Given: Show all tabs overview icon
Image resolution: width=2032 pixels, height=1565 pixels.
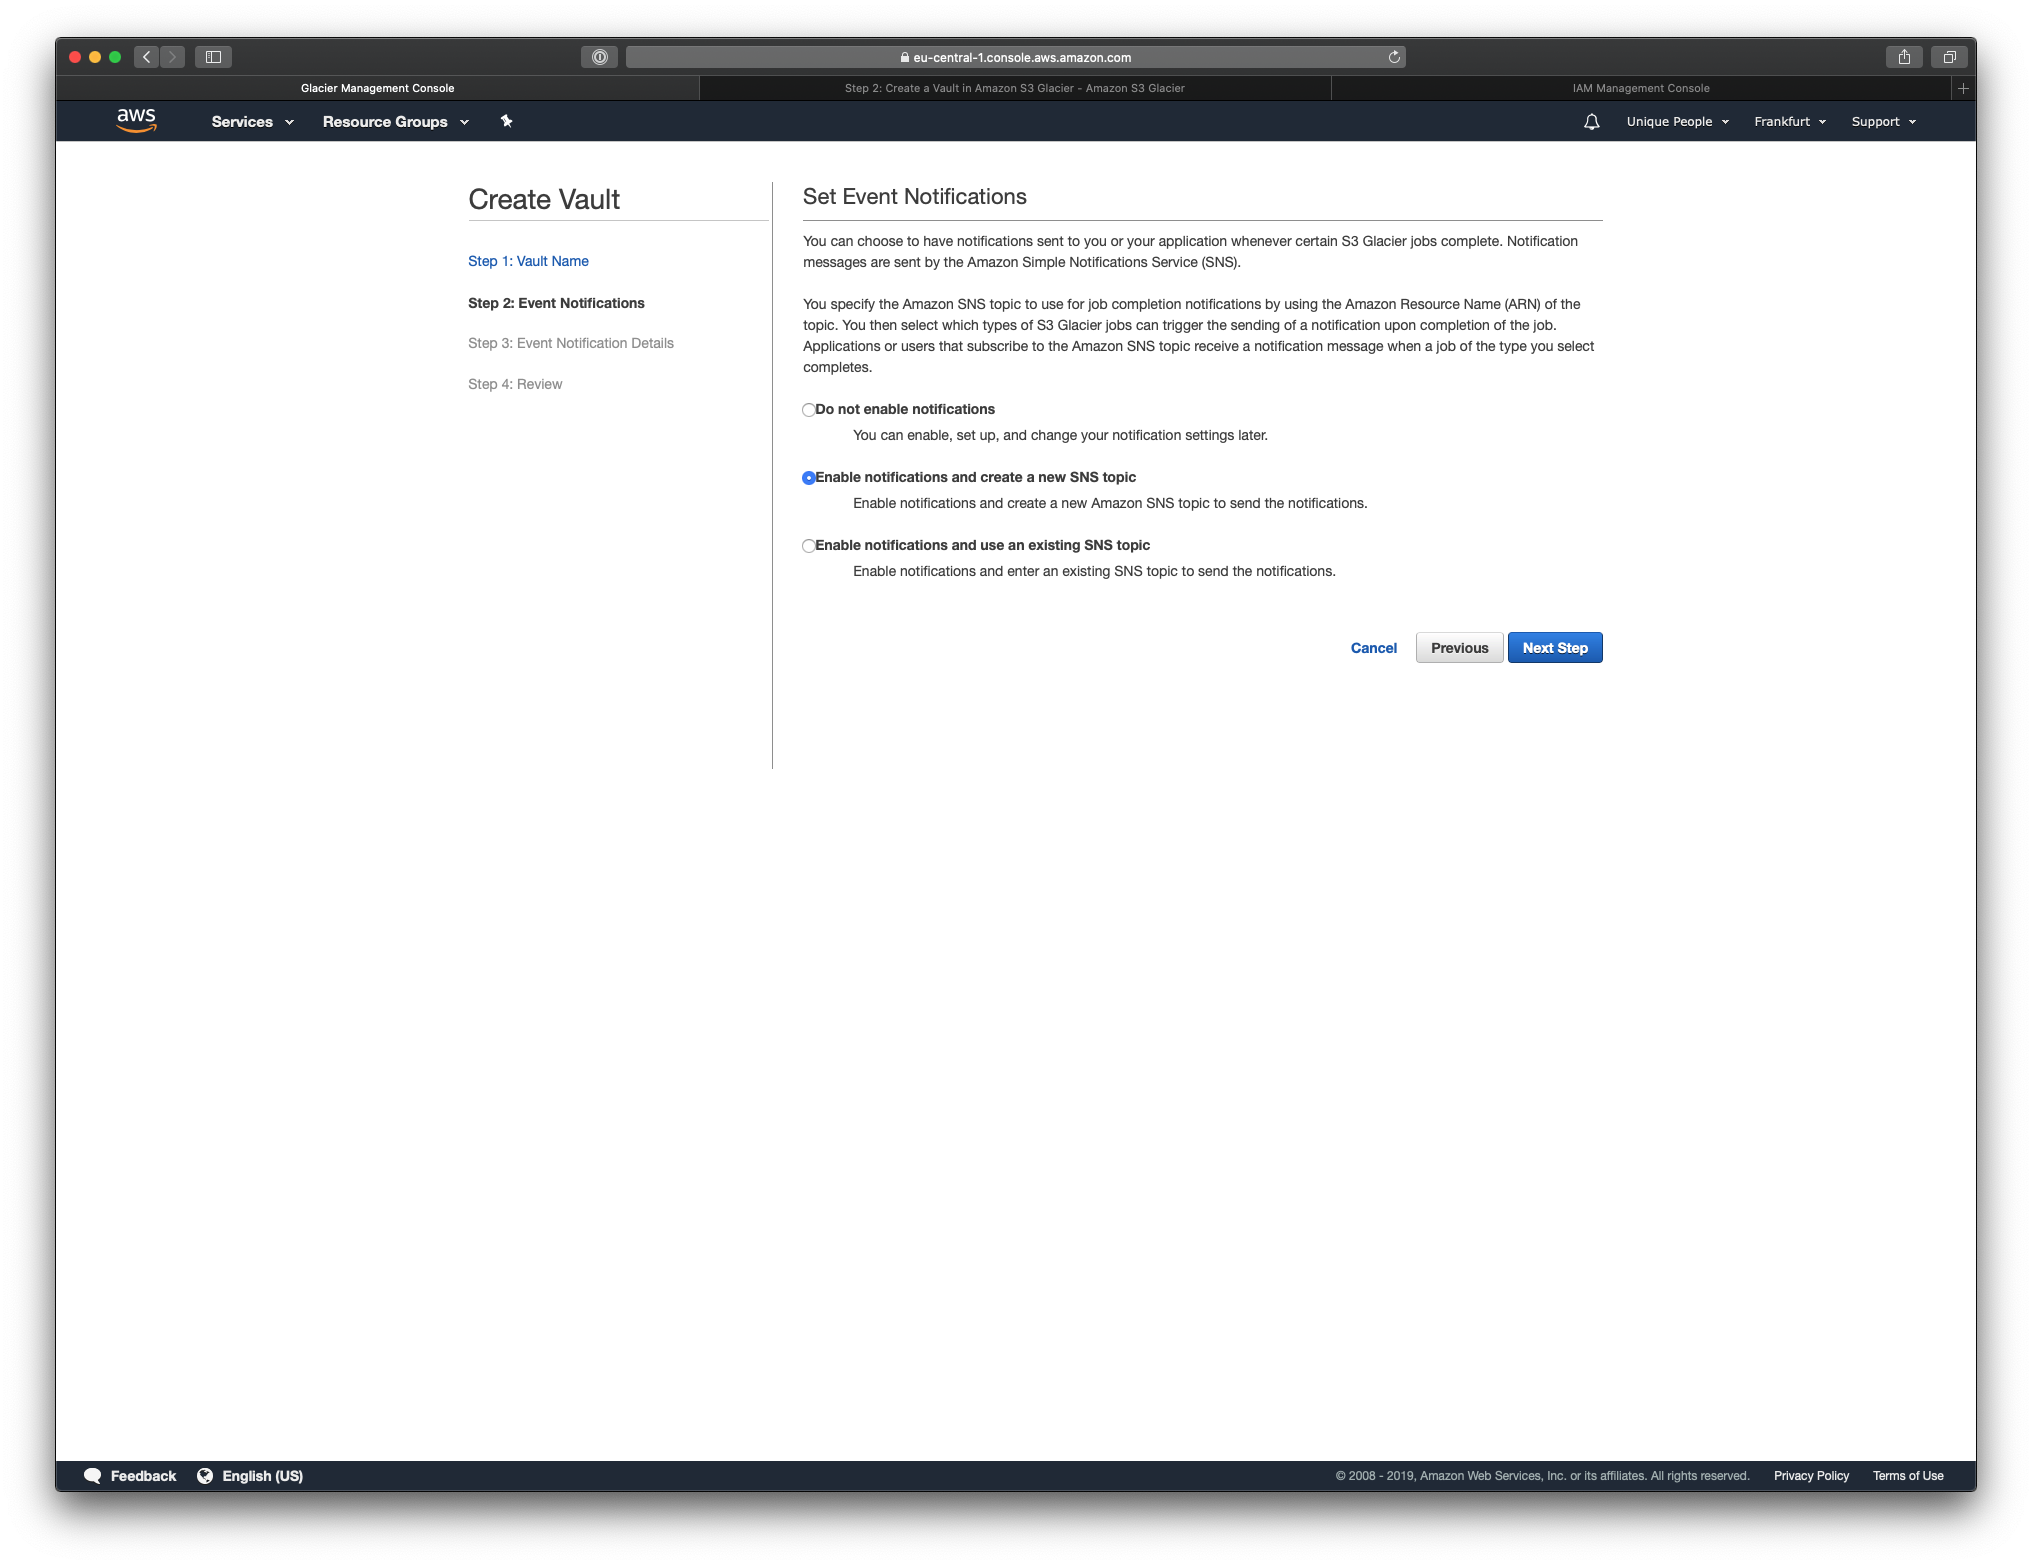Looking at the screenshot, I should pyautogui.click(x=1949, y=57).
